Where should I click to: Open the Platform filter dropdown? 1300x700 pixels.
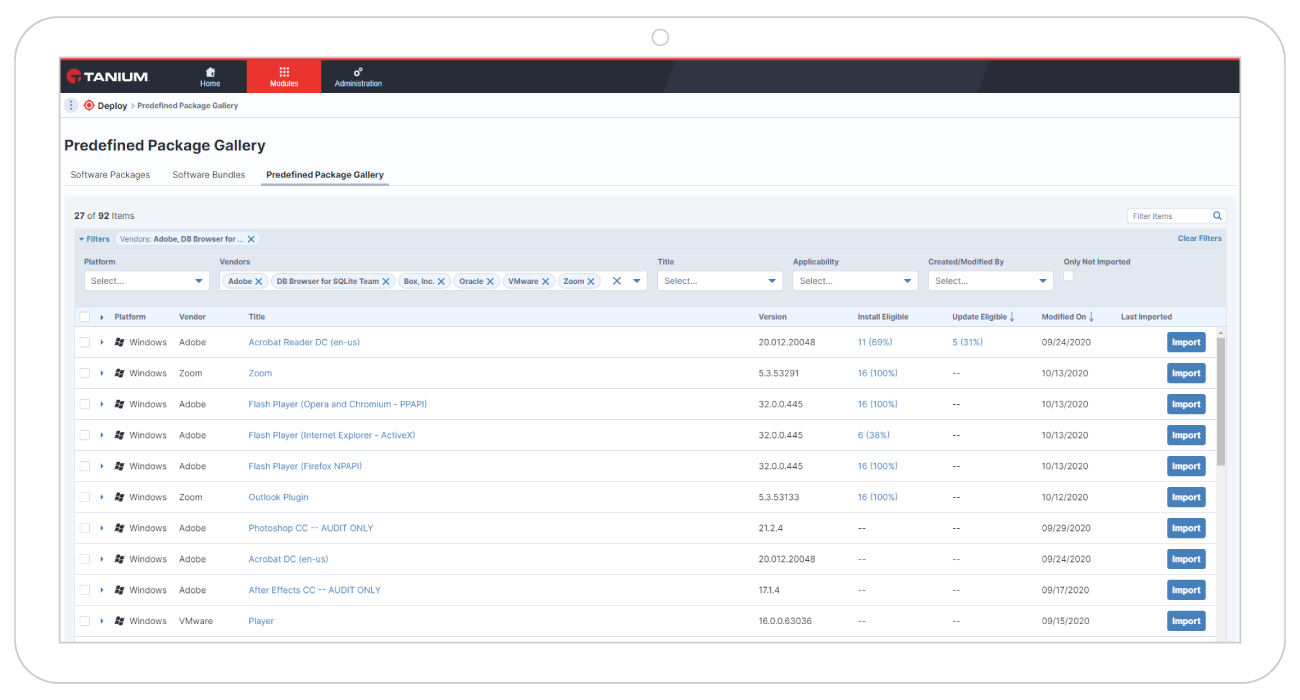[146, 281]
